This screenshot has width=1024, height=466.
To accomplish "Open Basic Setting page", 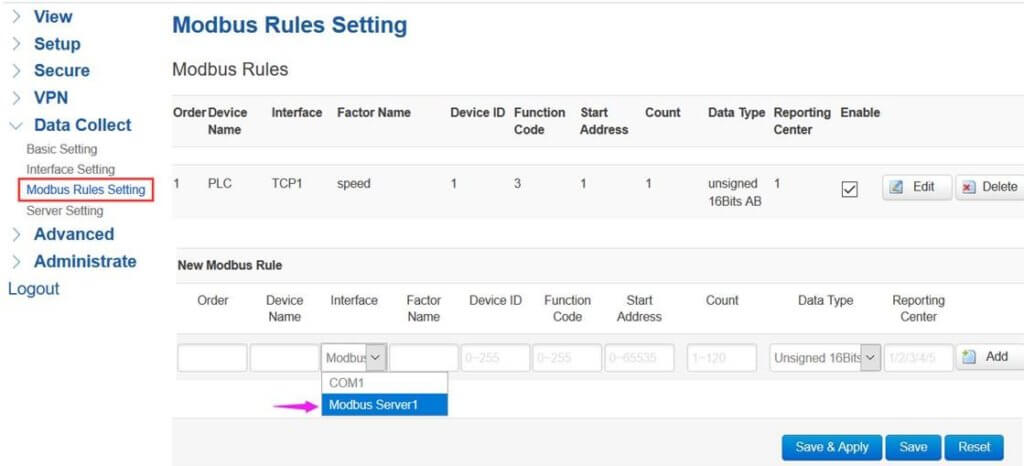I will [62, 149].
